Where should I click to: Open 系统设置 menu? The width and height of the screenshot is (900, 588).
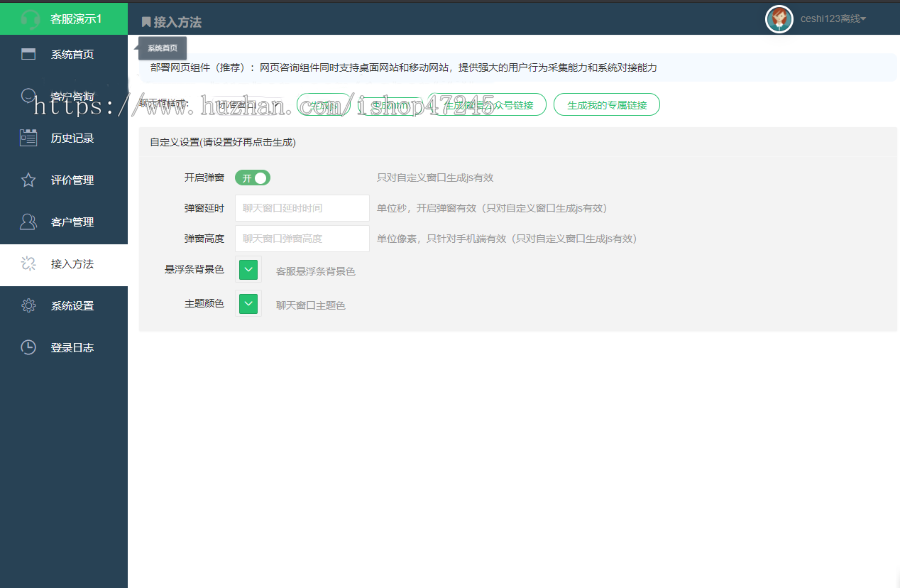tap(64, 305)
